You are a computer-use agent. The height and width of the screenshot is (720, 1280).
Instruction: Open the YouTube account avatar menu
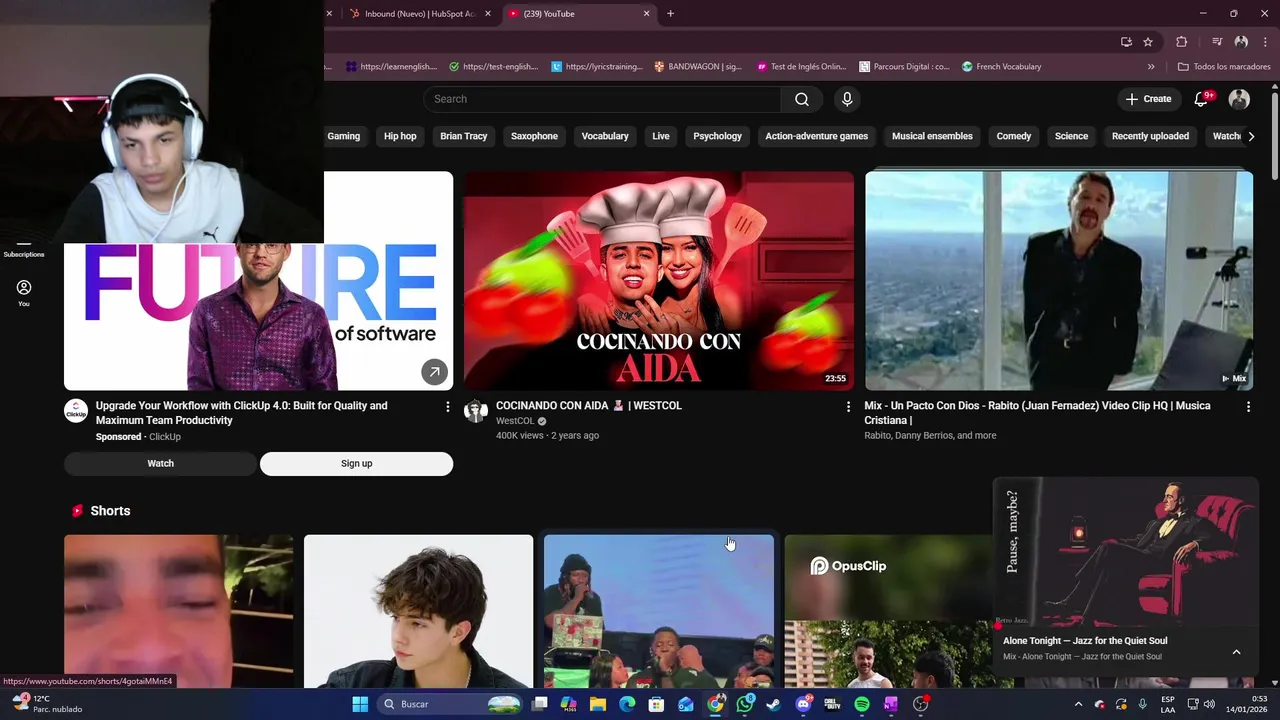click(1239, 99)
